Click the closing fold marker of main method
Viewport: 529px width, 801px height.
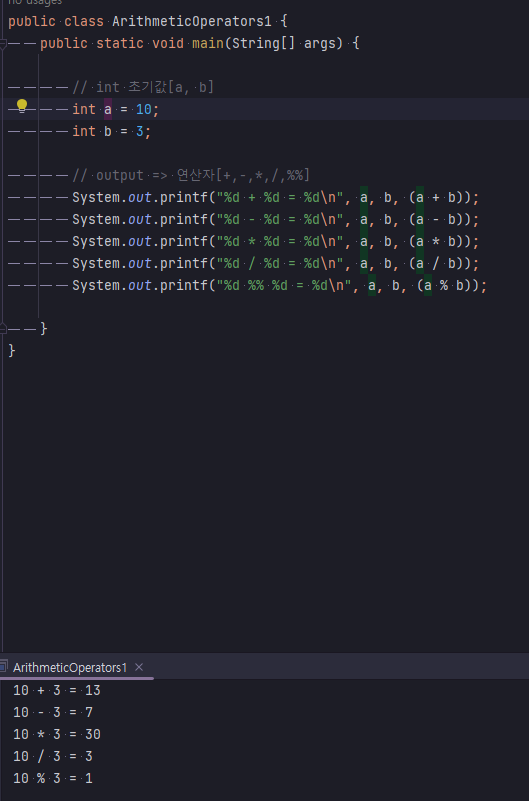tap(3, 328)
